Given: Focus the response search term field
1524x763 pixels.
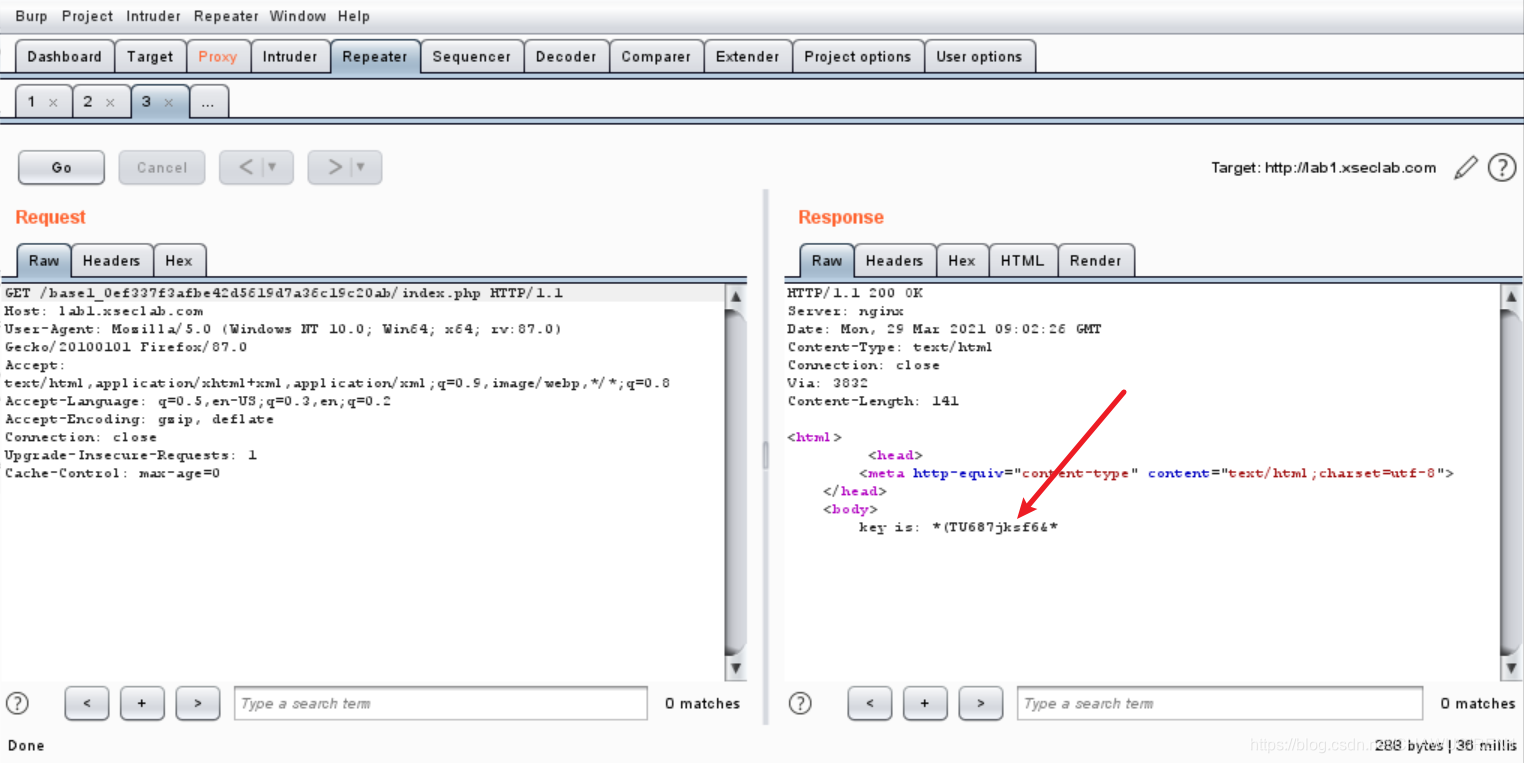Looking at the screenshot, I should point(1220,703).
